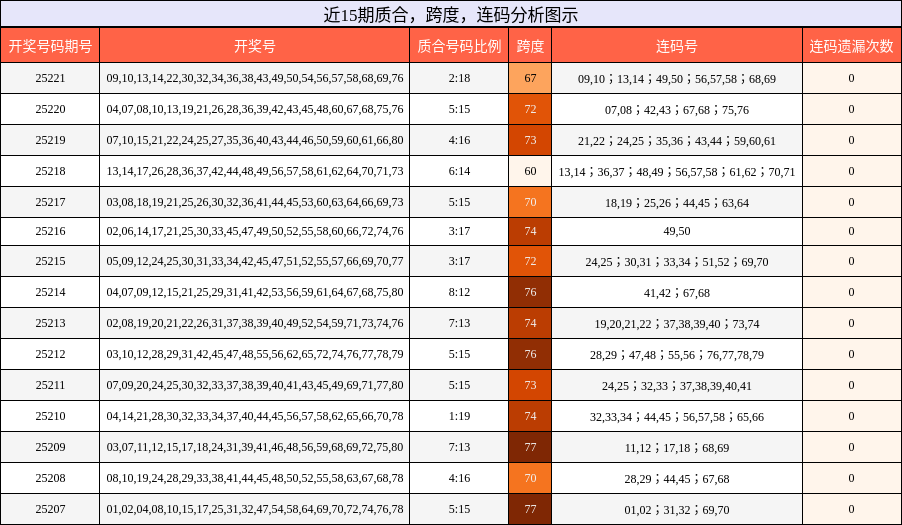Click consecutive numbers 11,12；17,18；68,69
This screenshot has width=902, height=525.
click(677, 448)
